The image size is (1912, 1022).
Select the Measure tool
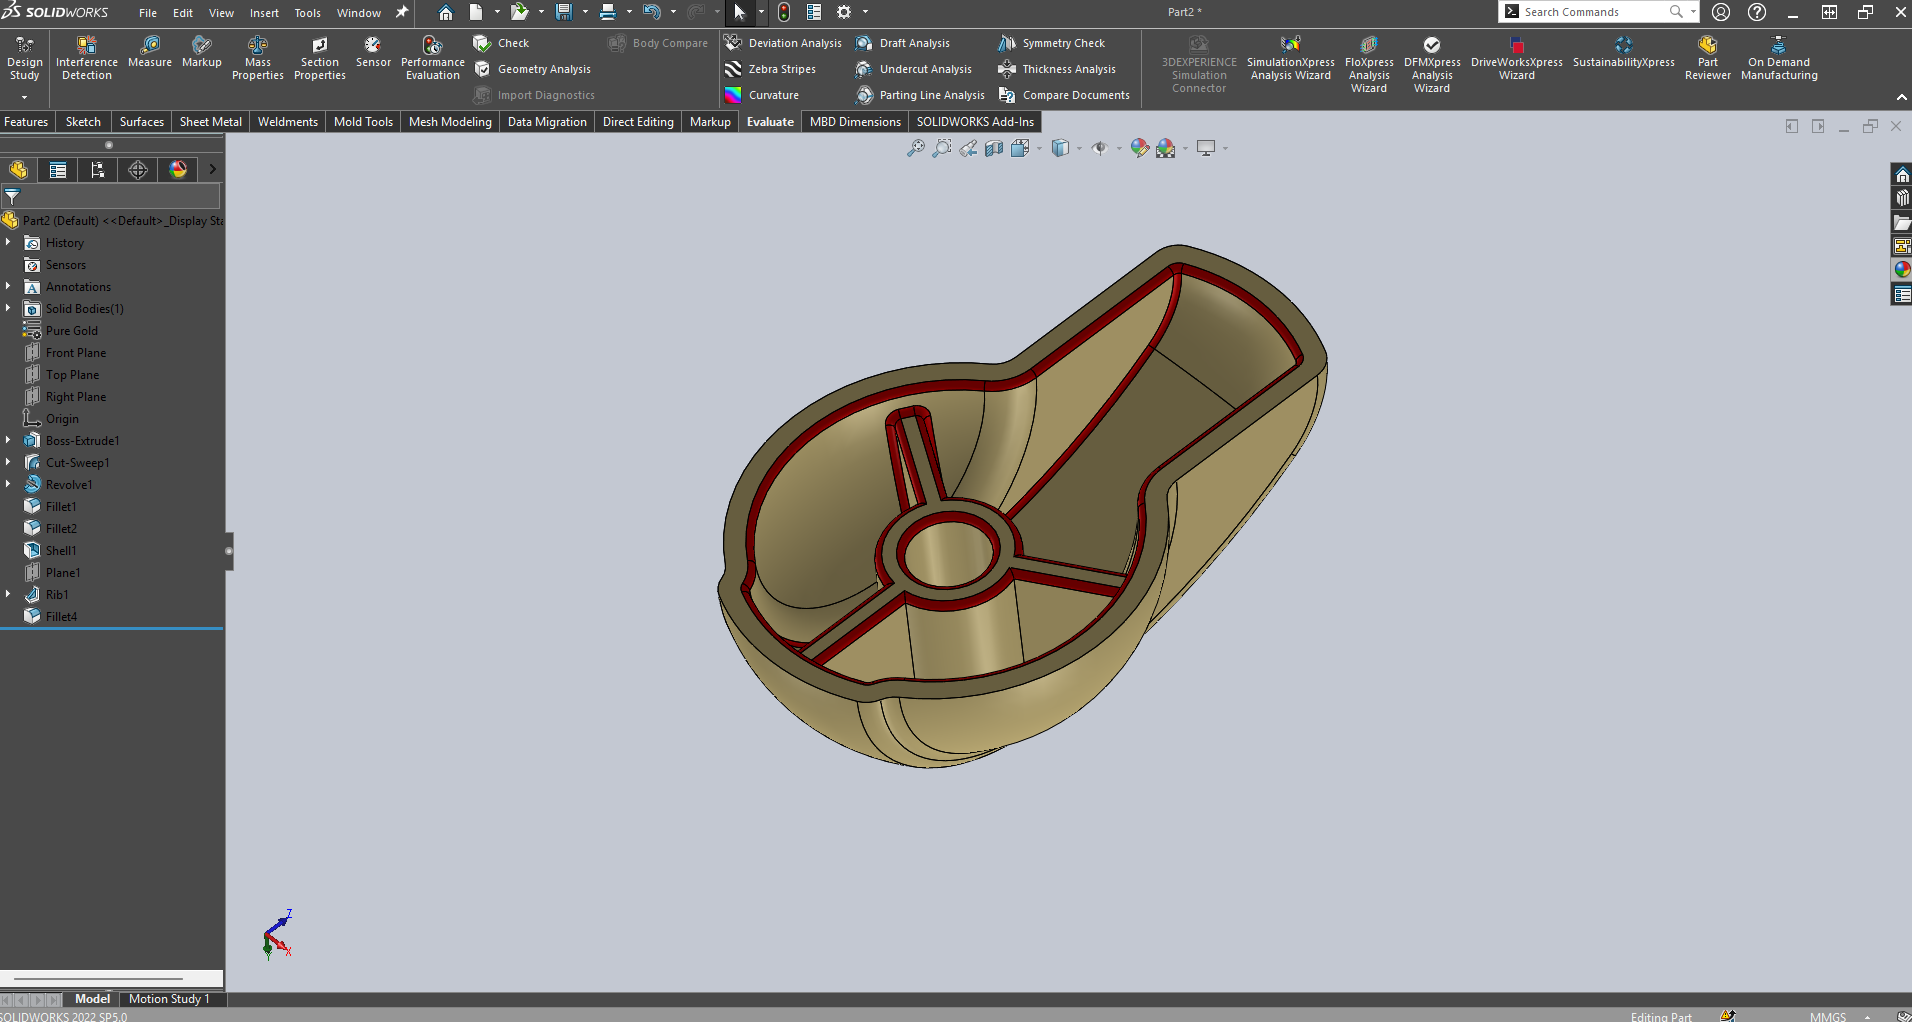click(x=150, y=52)
